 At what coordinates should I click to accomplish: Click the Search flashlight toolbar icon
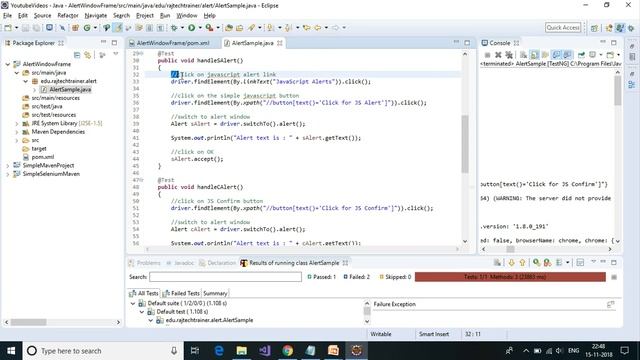[251, 28]
